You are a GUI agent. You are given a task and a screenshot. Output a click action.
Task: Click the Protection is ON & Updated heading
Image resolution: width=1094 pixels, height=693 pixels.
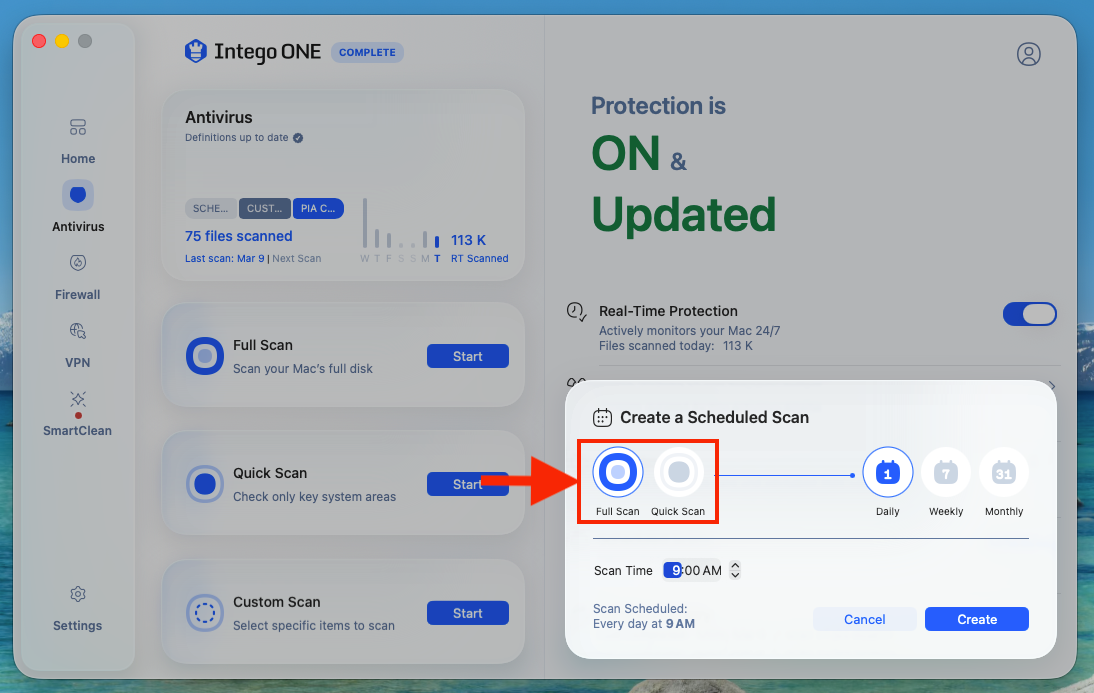tap(684, 165)
